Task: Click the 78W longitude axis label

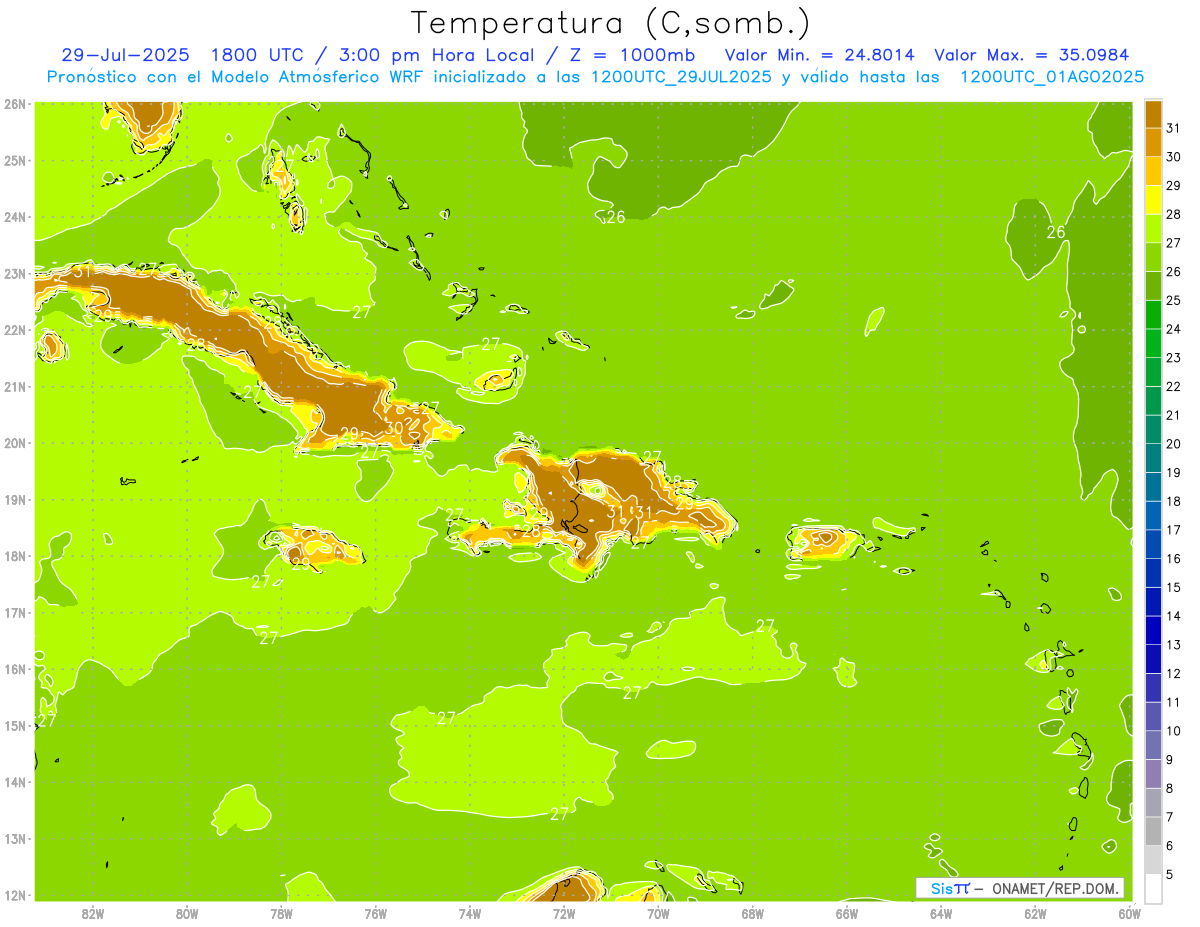Action: (x=281, y=913)
